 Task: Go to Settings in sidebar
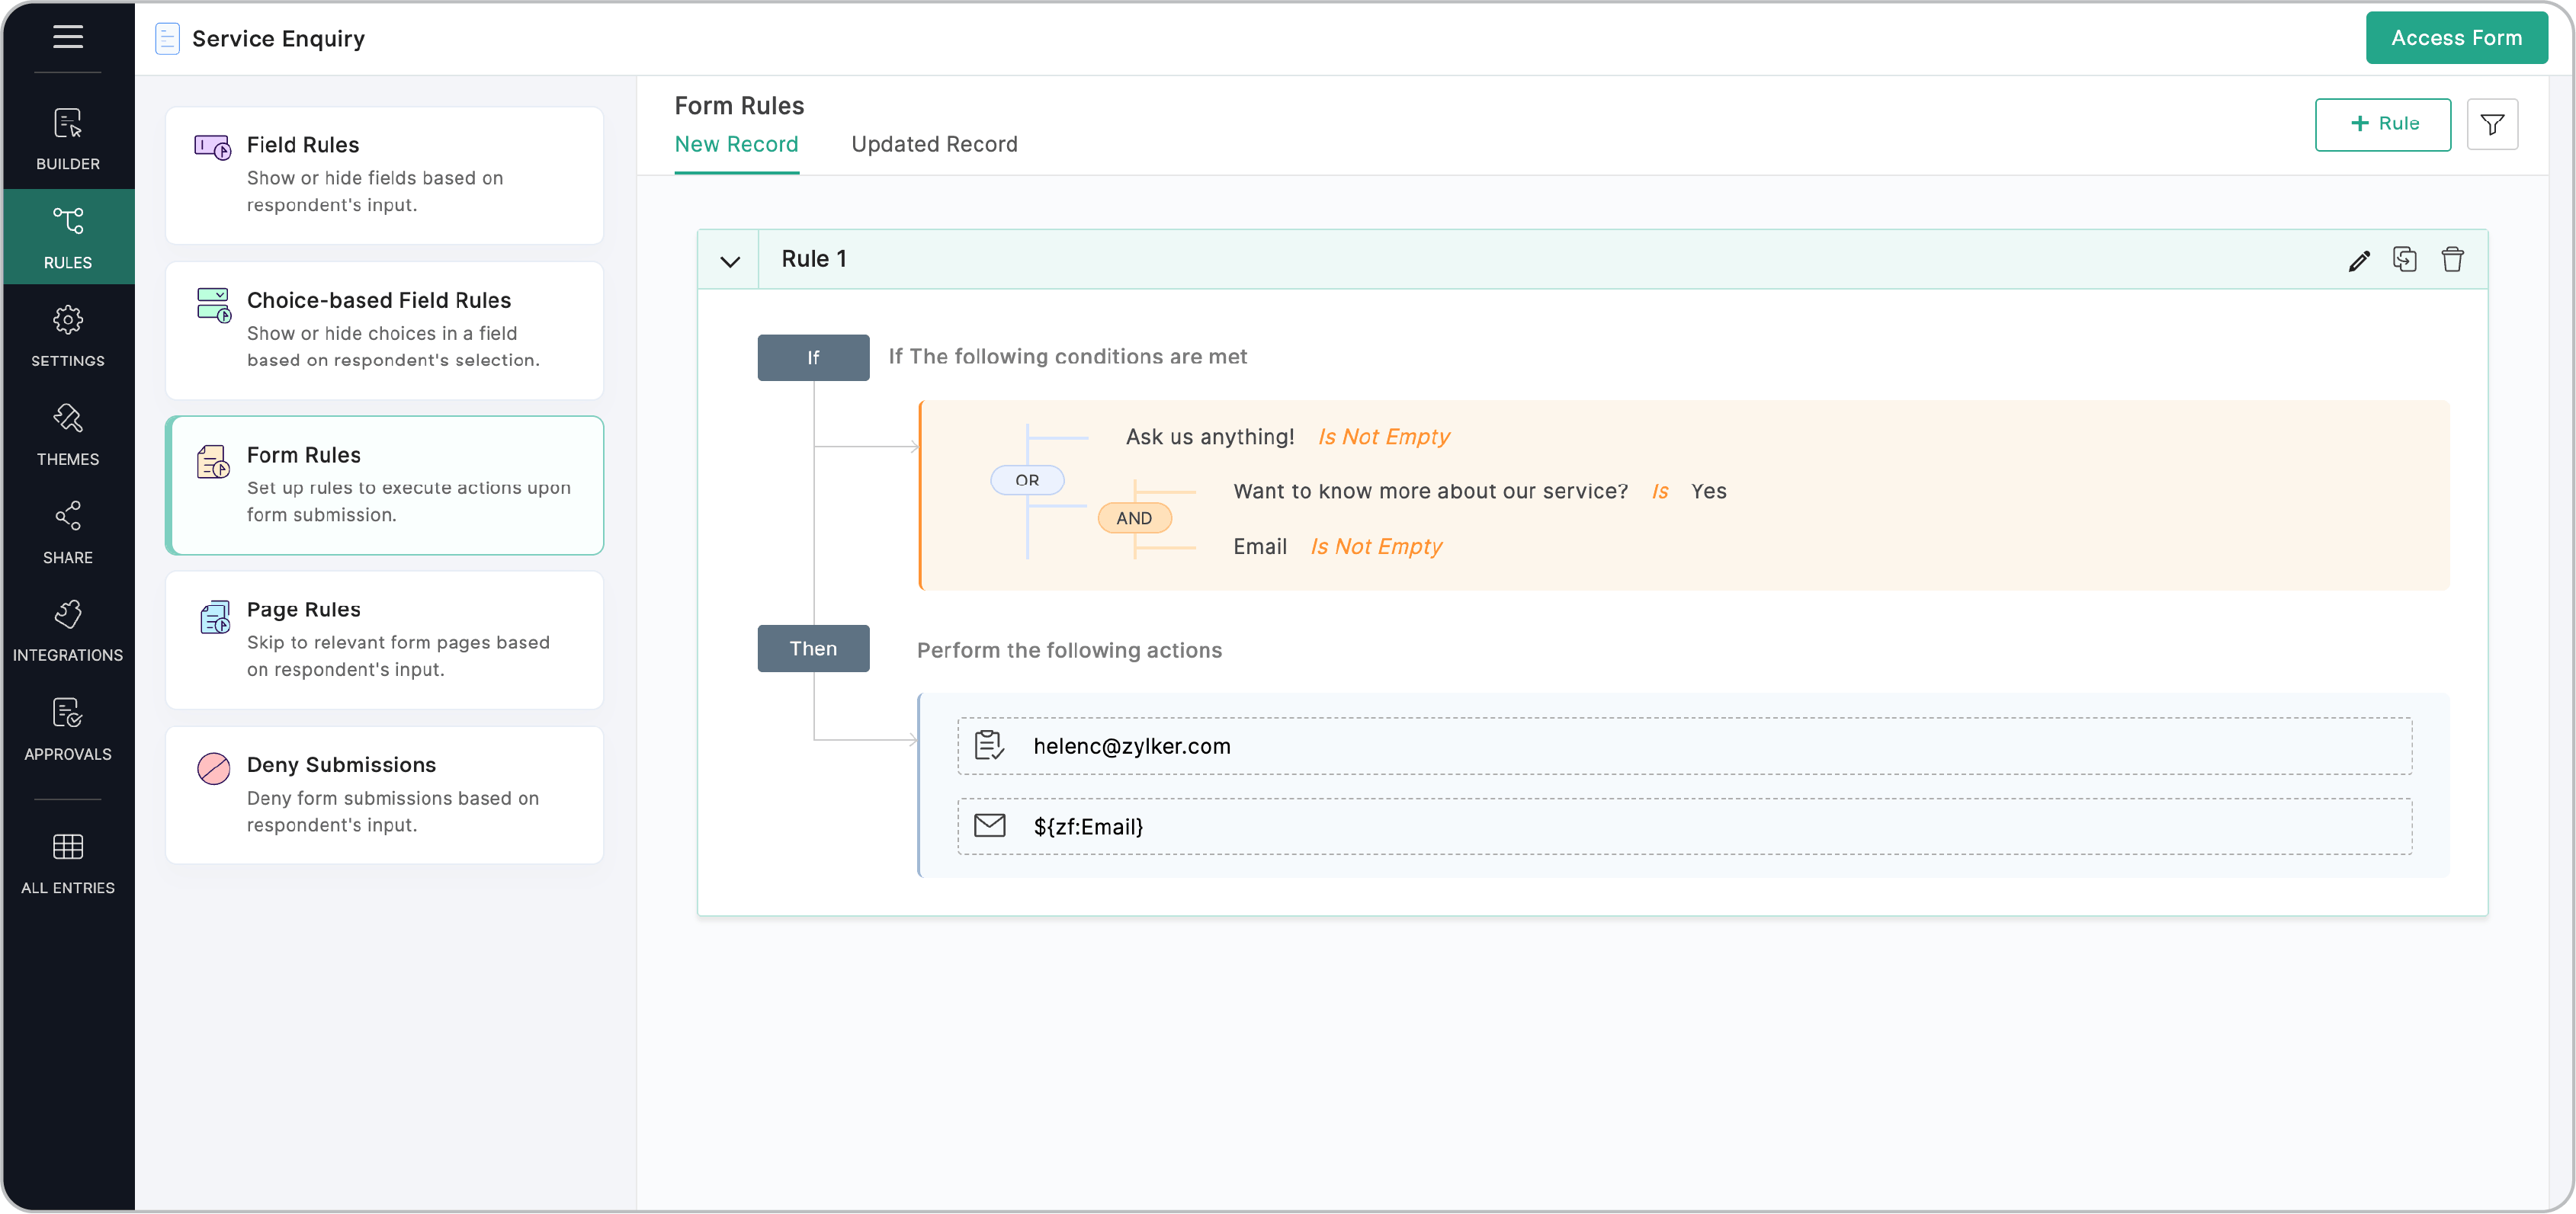click(x=68, y=336)
